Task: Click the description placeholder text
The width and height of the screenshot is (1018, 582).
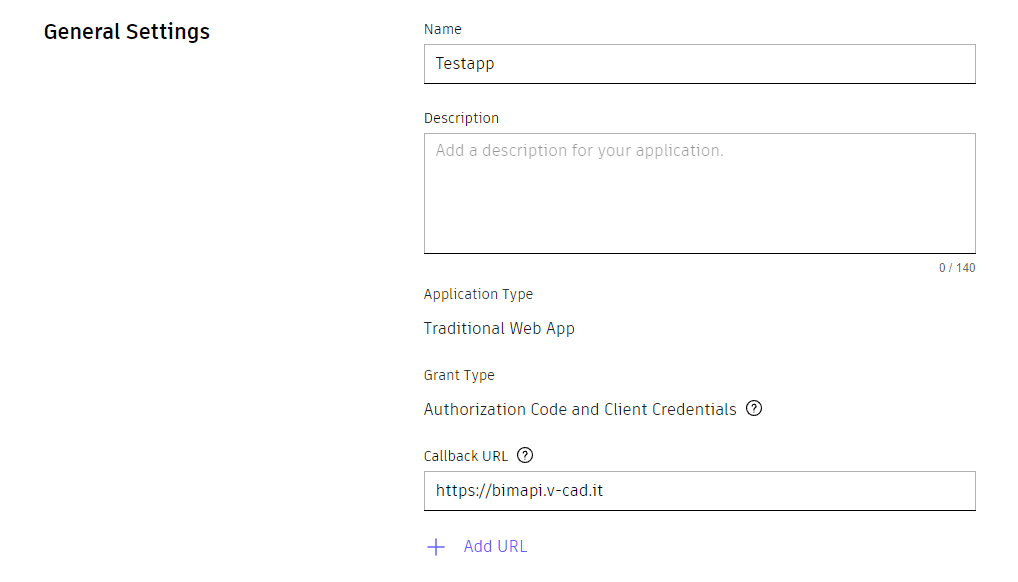Action: 579,151
